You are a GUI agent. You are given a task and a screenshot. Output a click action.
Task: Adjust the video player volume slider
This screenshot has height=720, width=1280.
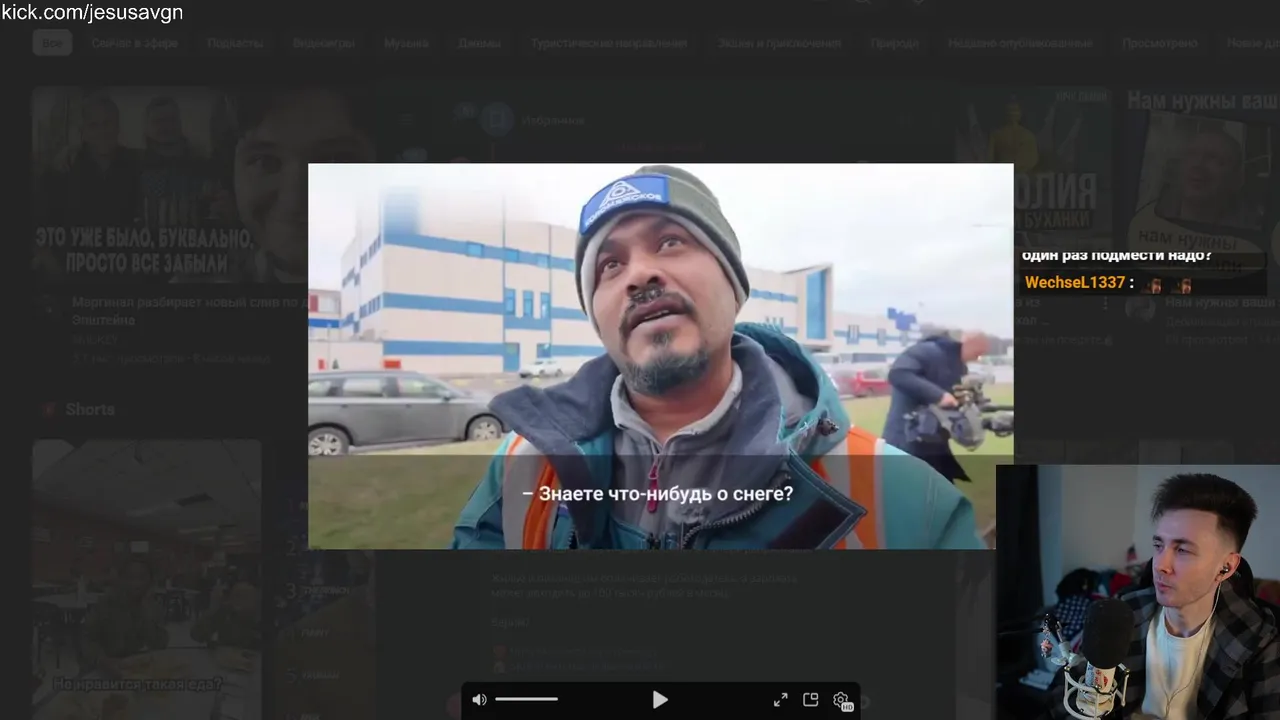click(x=527, y=699)
